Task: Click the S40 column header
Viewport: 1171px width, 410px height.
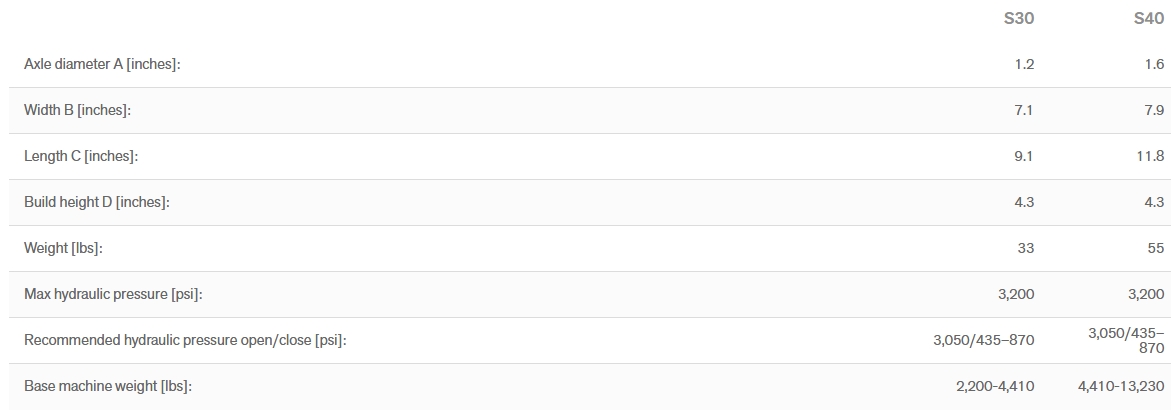Action: tap(1149, 19)
